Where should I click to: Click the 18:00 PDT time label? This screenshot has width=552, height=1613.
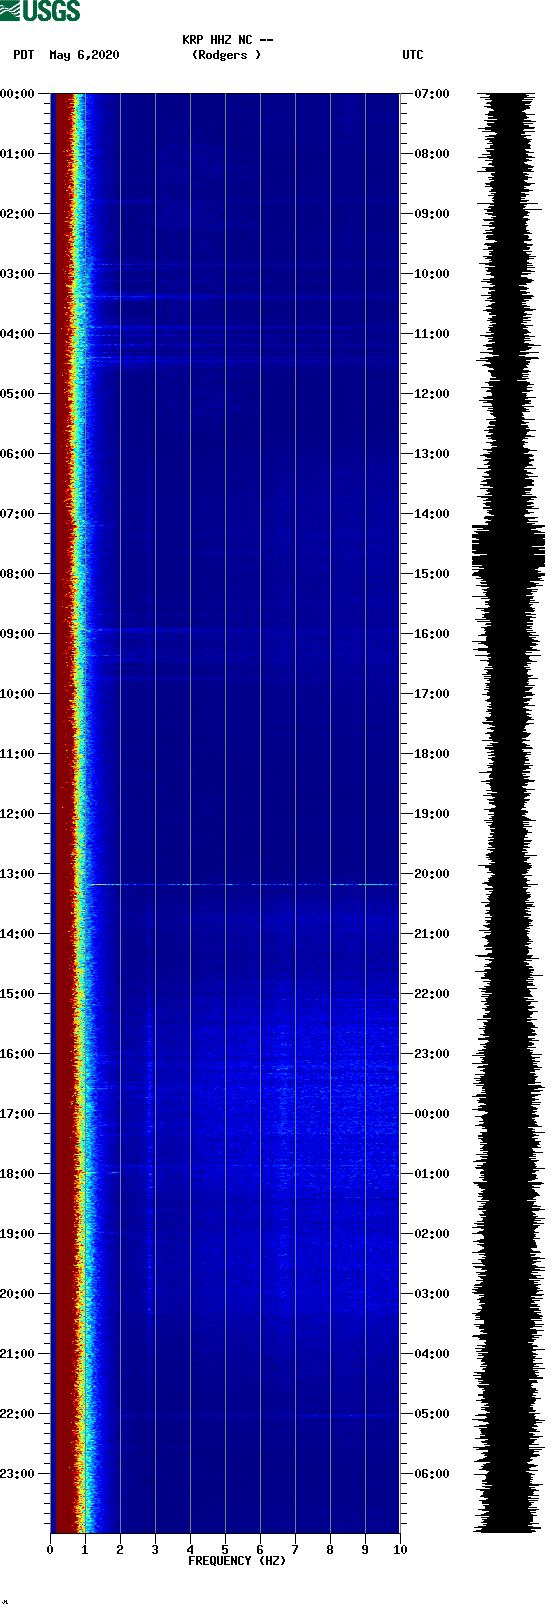click(17, 1174)
